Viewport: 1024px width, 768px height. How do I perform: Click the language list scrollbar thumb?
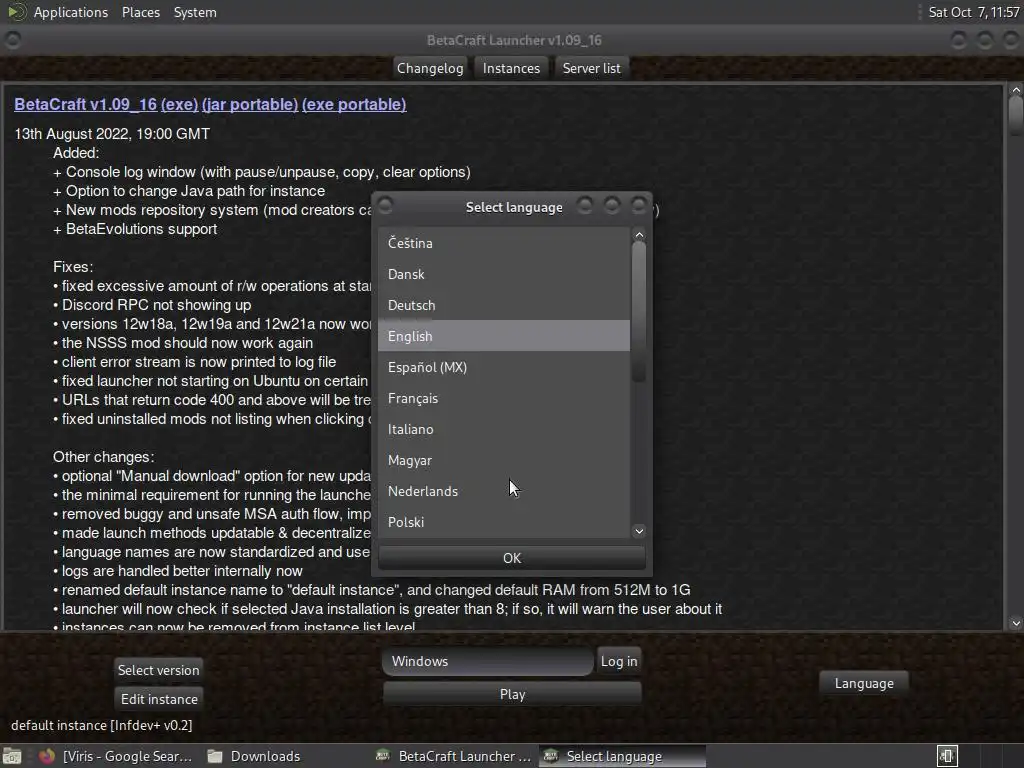click(639, 312)
